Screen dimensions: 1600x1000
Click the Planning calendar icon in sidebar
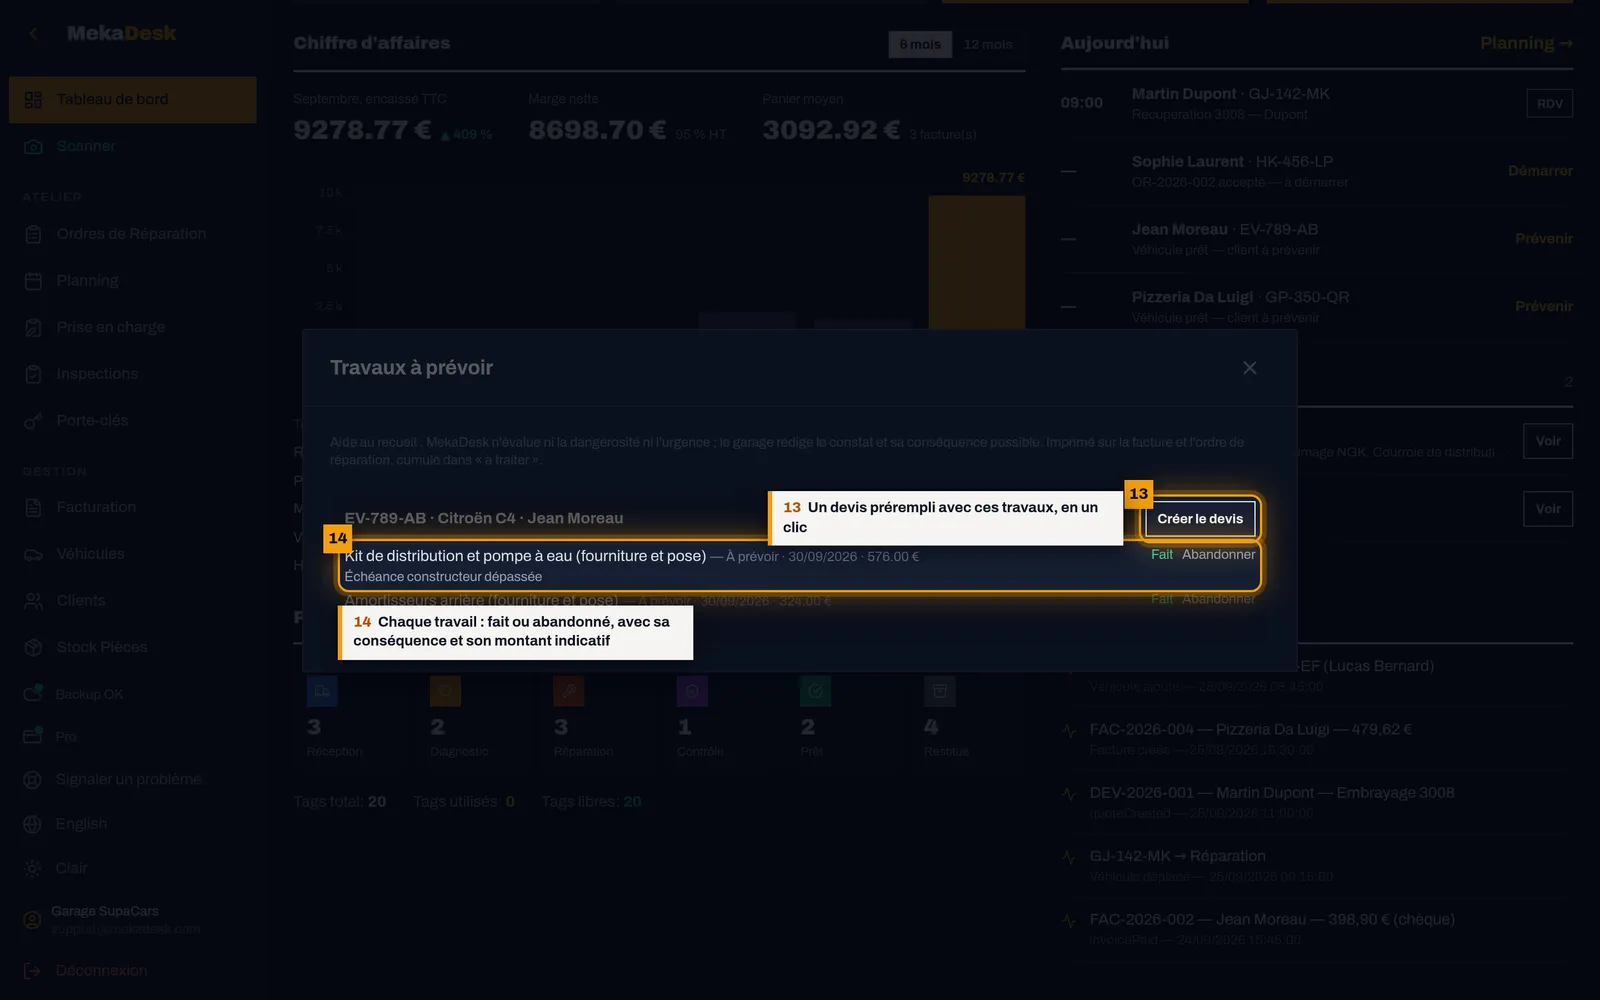coord(33,281)
